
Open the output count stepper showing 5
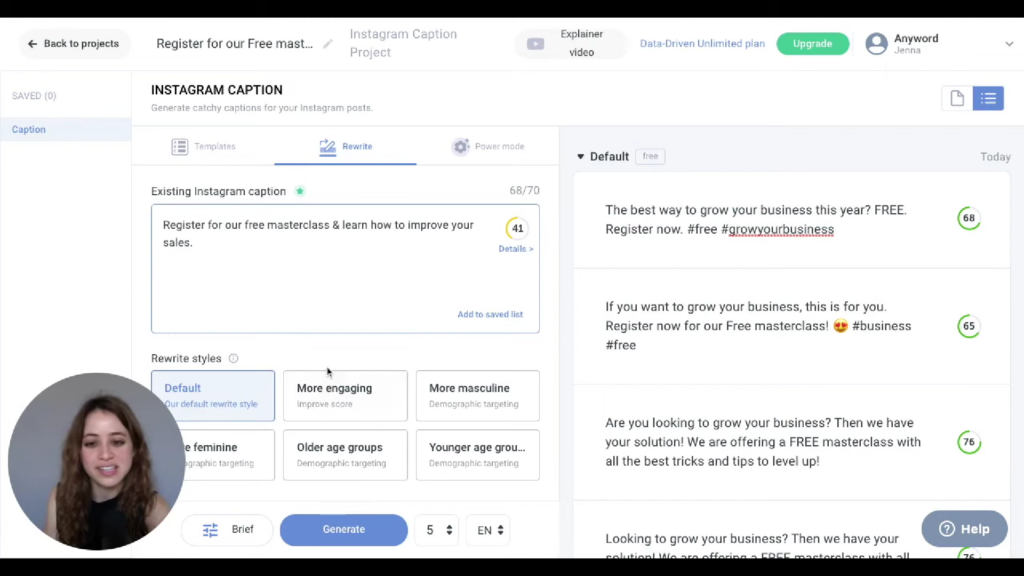pos(436,530)
